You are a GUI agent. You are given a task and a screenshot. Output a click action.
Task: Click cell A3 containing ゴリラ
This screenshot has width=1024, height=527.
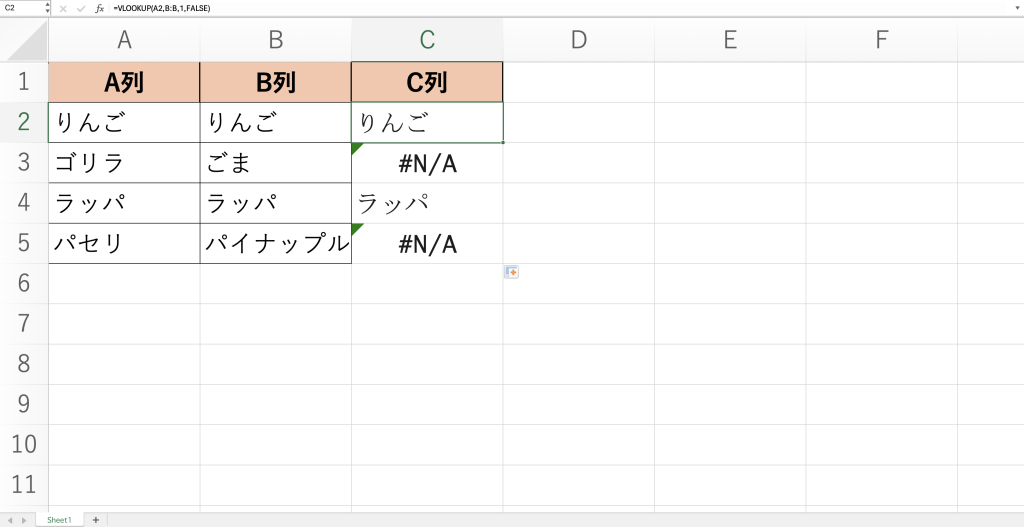click(124, 163)
